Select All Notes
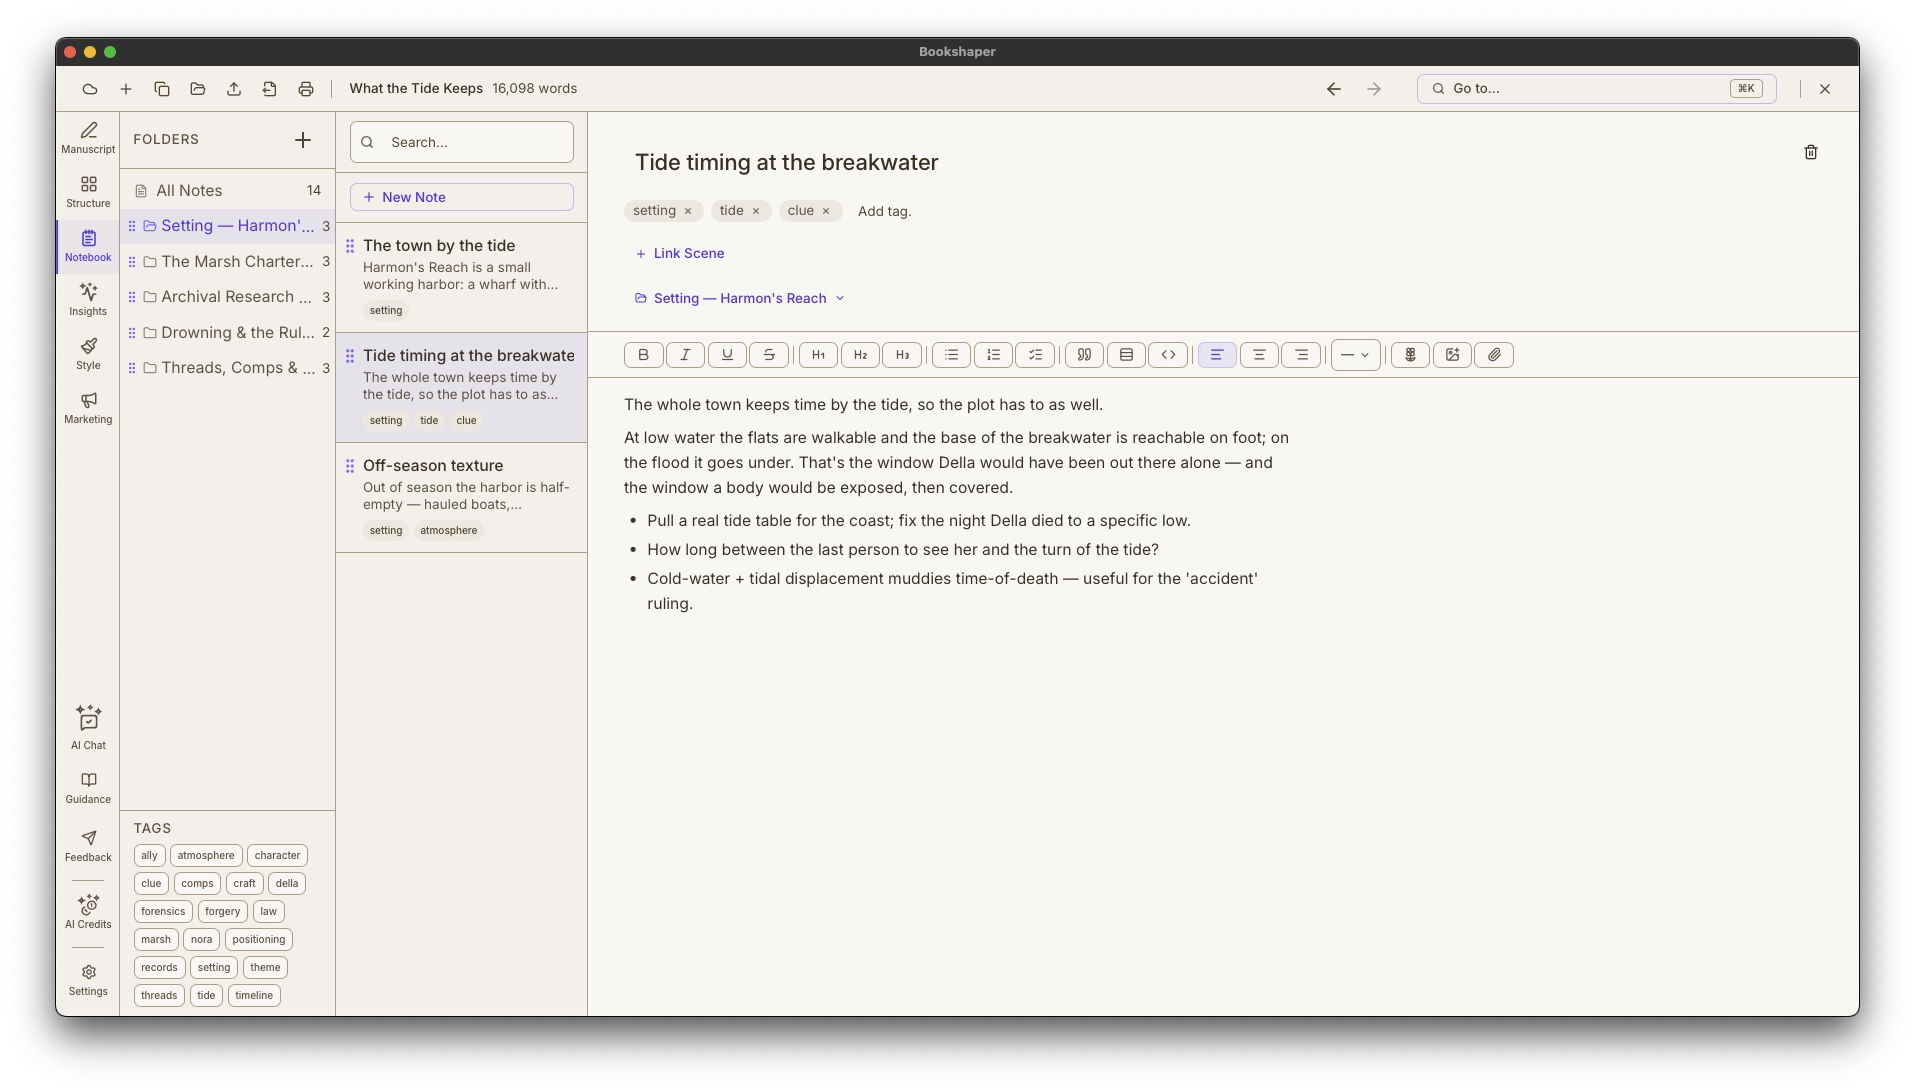1915x1090 pixels. click(x=227, y=190)
